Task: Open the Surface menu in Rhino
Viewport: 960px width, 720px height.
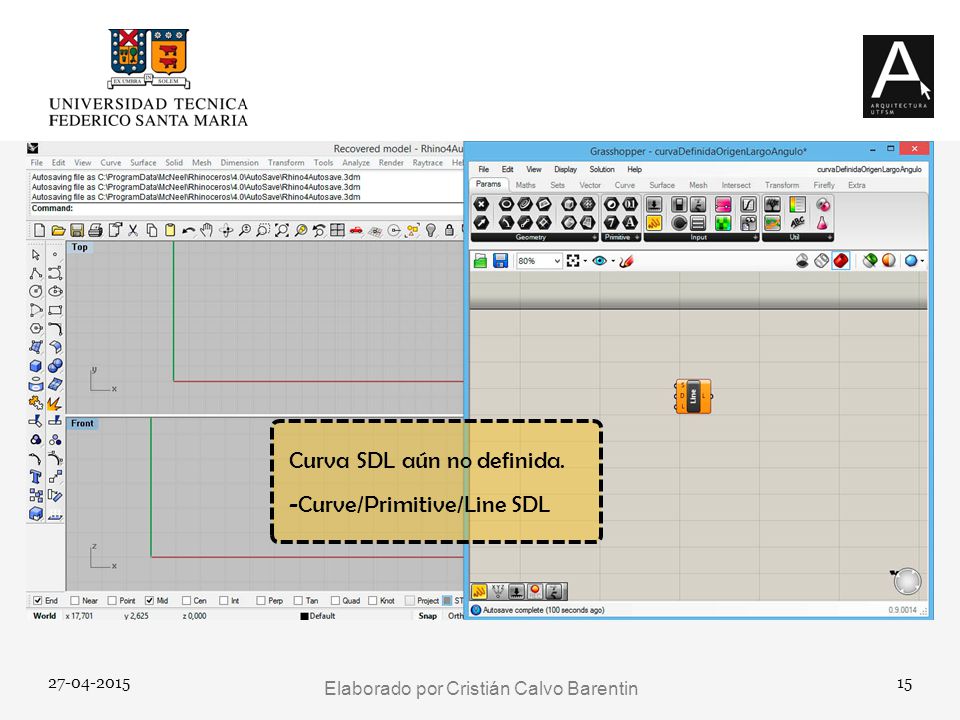Action: pos(143,163)
